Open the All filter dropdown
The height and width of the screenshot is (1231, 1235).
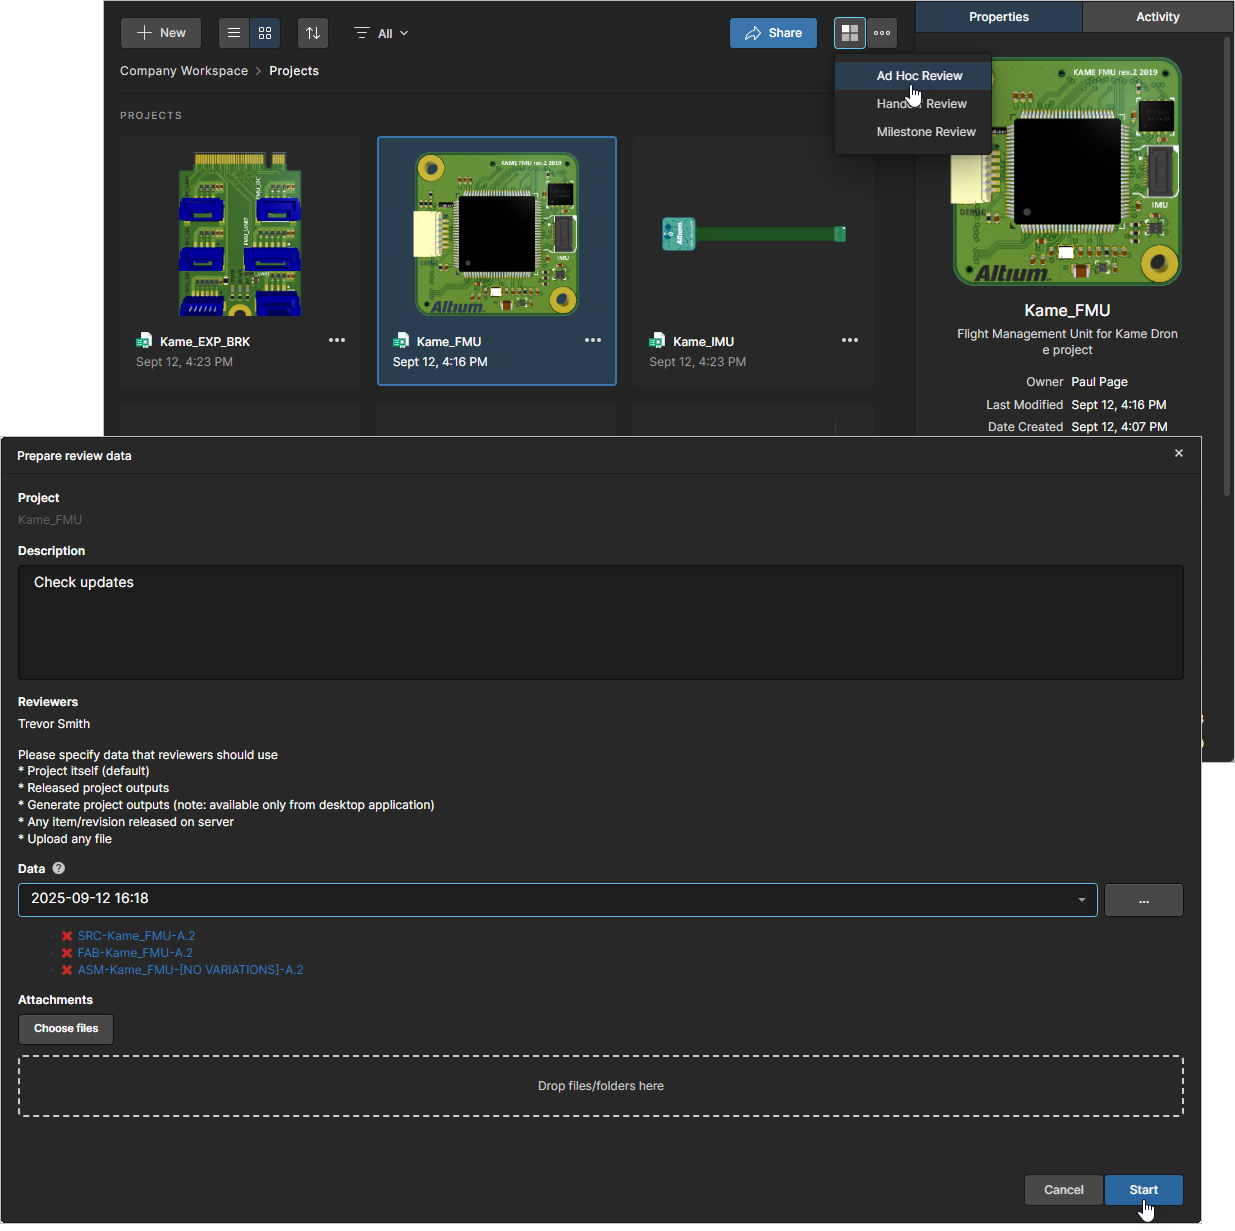381,33
